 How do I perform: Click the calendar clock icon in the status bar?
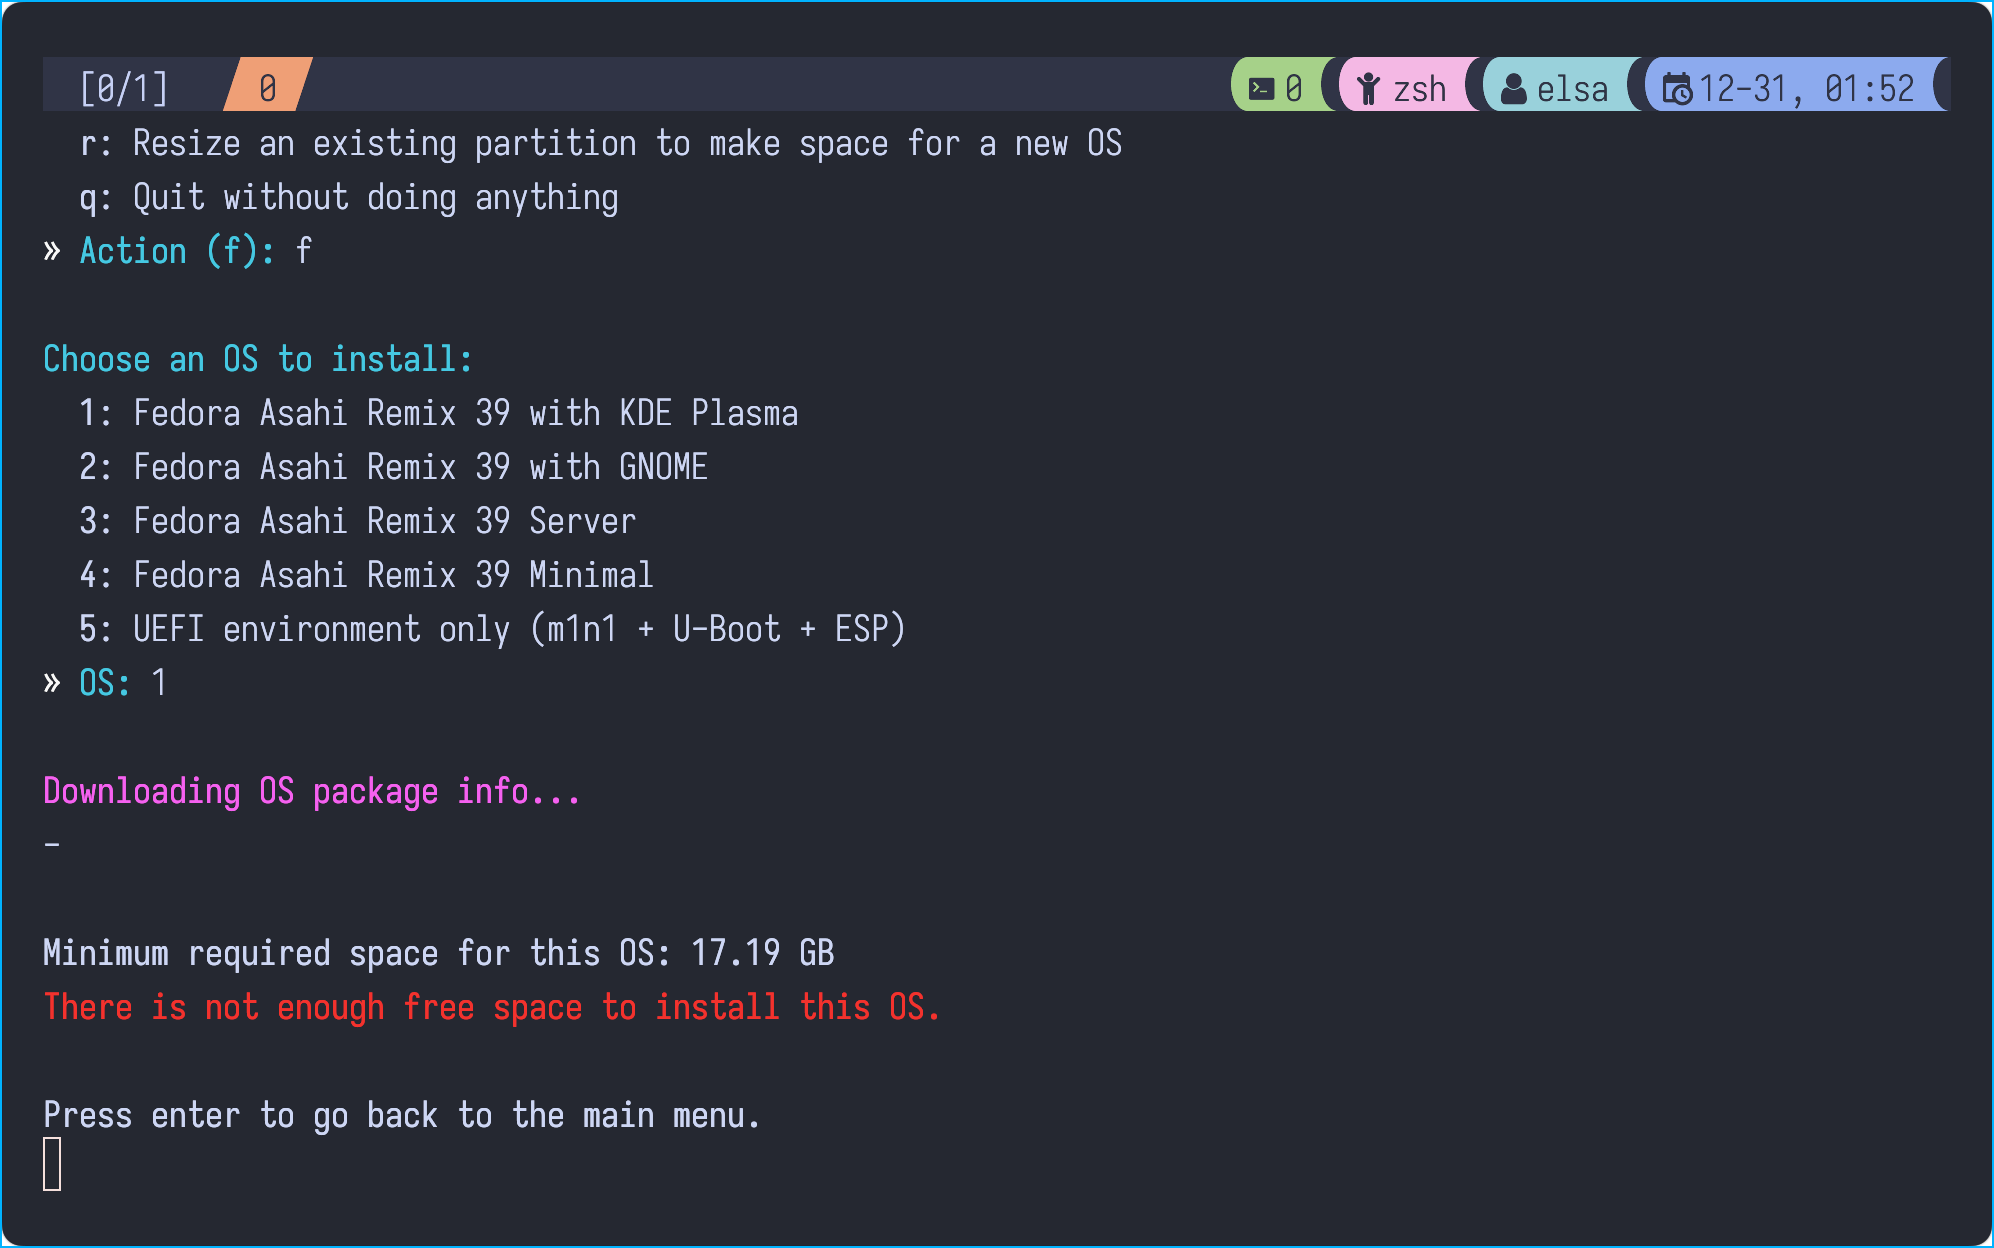[x=1677, y=89]
